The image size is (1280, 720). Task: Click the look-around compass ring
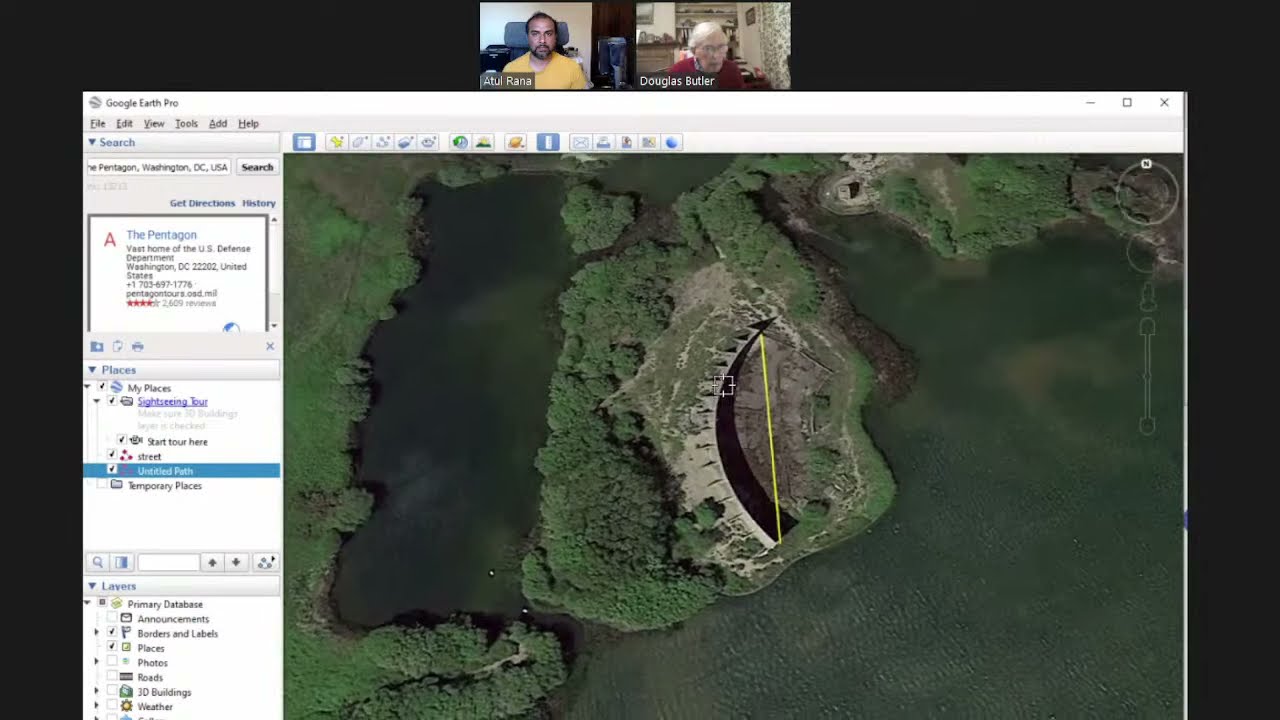click(1146, 192)
